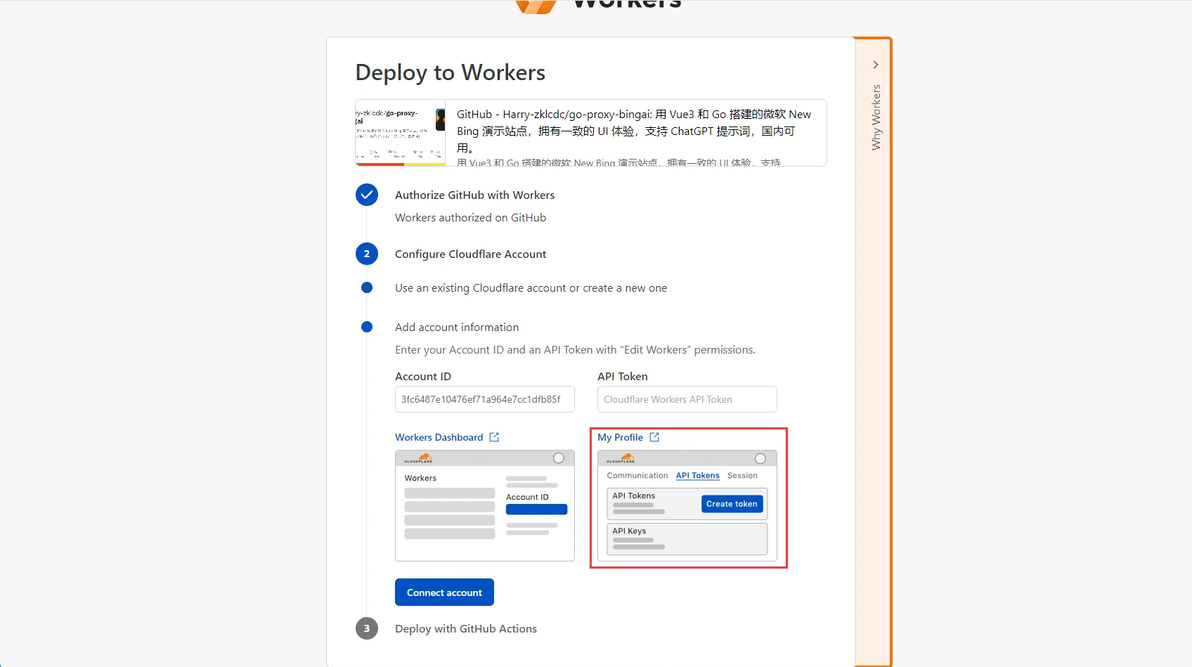The image size is (1192, 667).
Task: Click the Workers Dashboard illustration image
Action: pyautogui.click(x=484, y=506)
